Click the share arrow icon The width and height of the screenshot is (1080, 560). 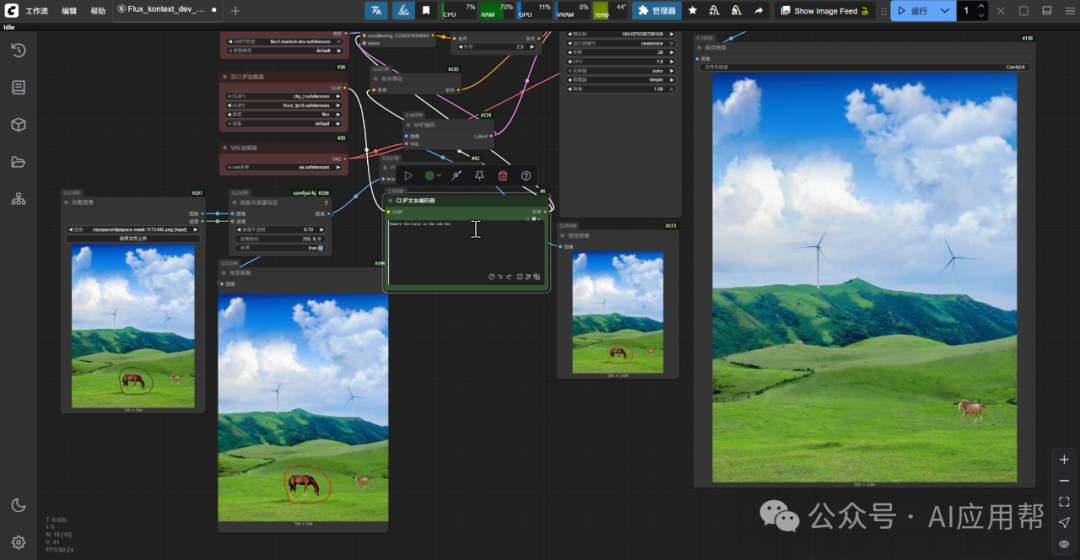[x=758, y=10]
